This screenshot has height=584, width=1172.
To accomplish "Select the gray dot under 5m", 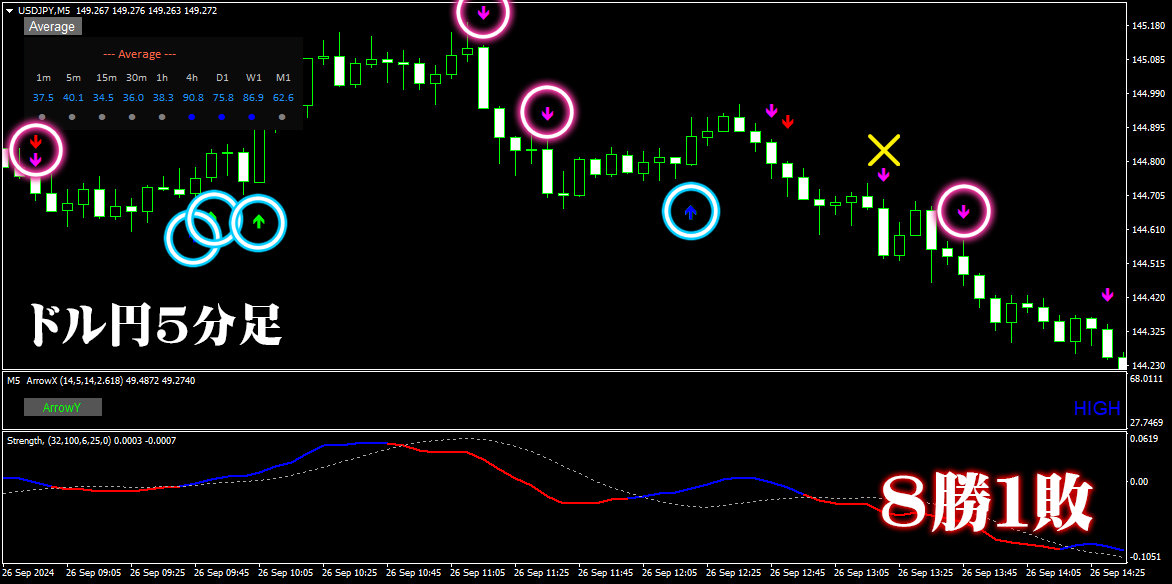I will pyautogui.click(x=73, y=117).
